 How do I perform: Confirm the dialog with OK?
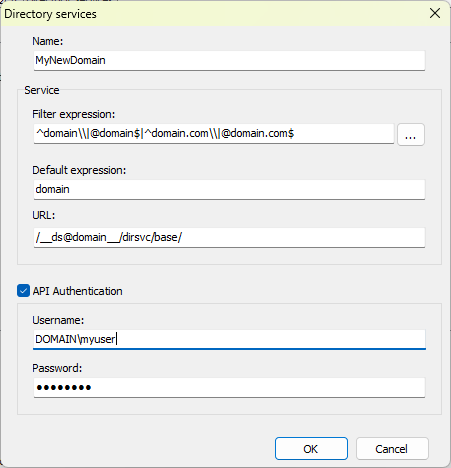(311, 449)
